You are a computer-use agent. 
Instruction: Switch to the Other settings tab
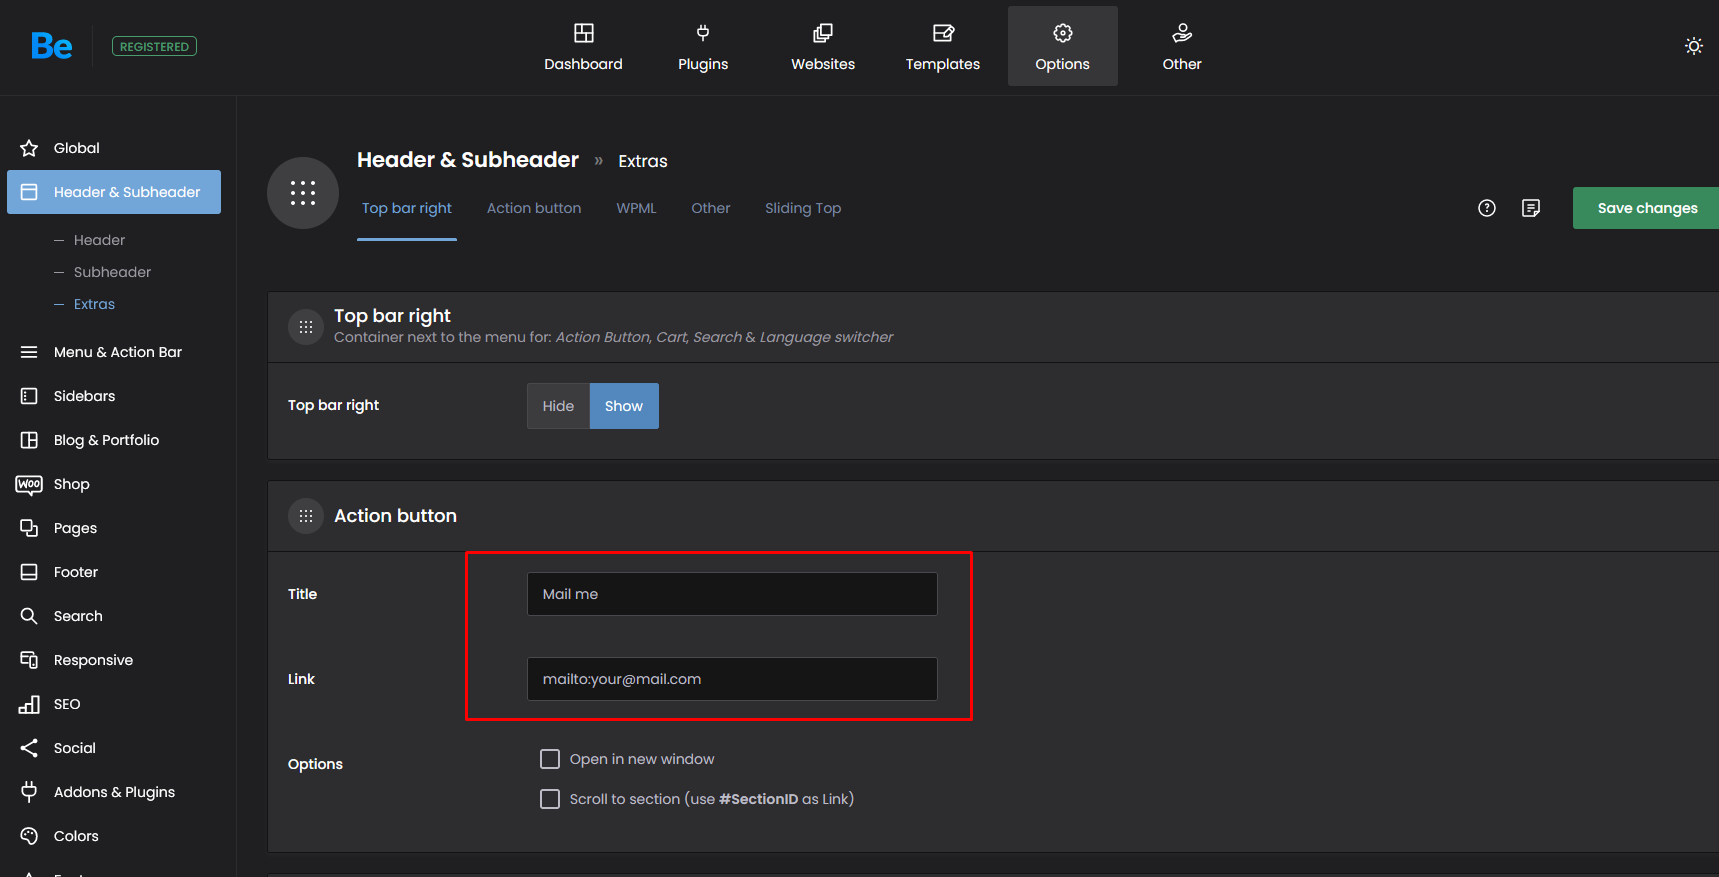711,208
